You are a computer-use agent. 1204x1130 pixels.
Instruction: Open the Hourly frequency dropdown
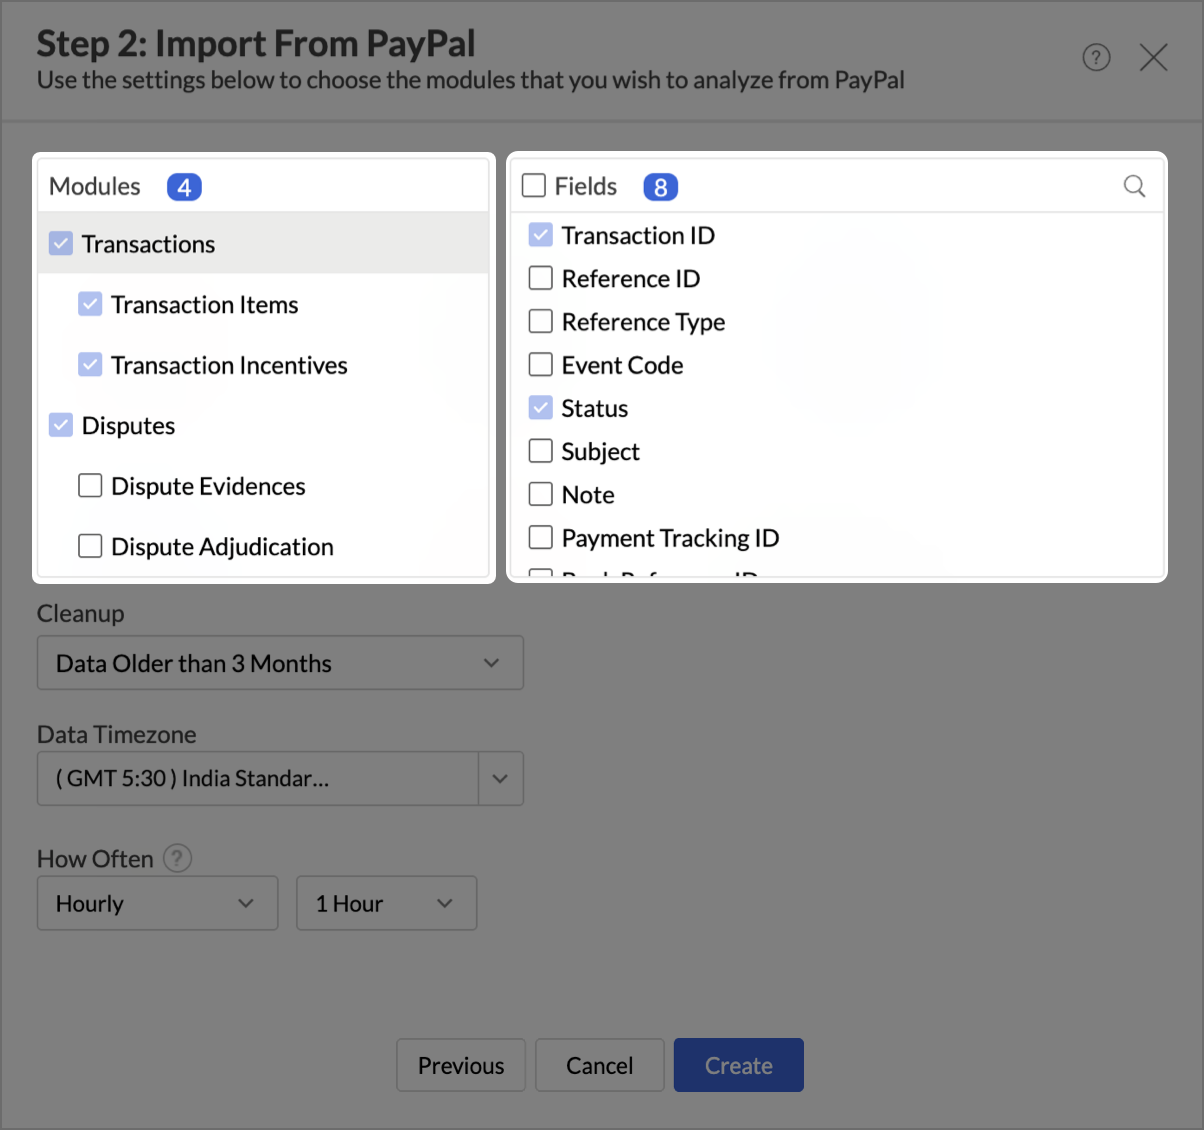(x=157, y=904)
